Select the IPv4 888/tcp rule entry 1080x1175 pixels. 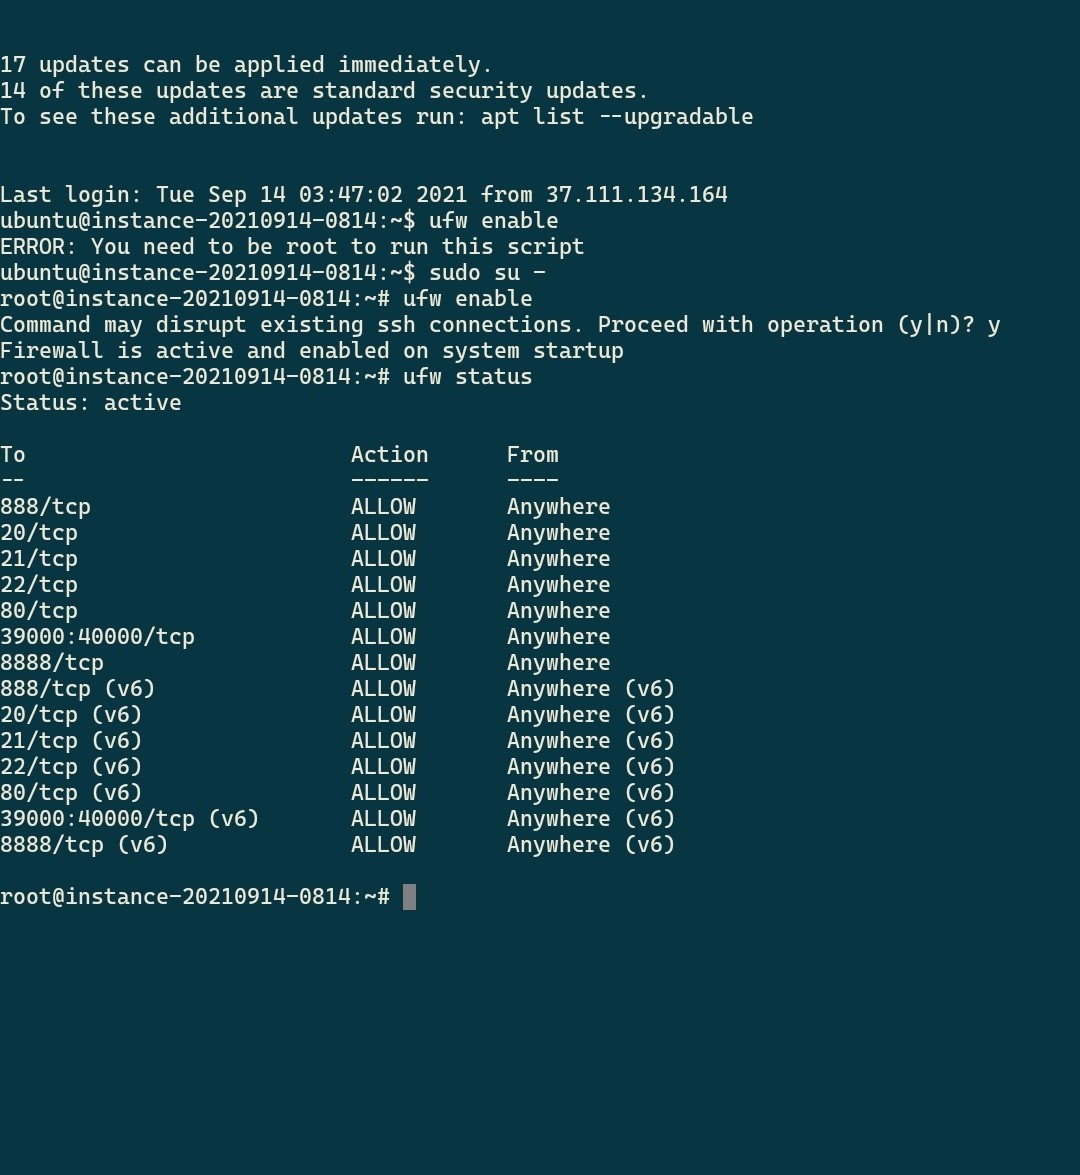[x=45, y=507]
